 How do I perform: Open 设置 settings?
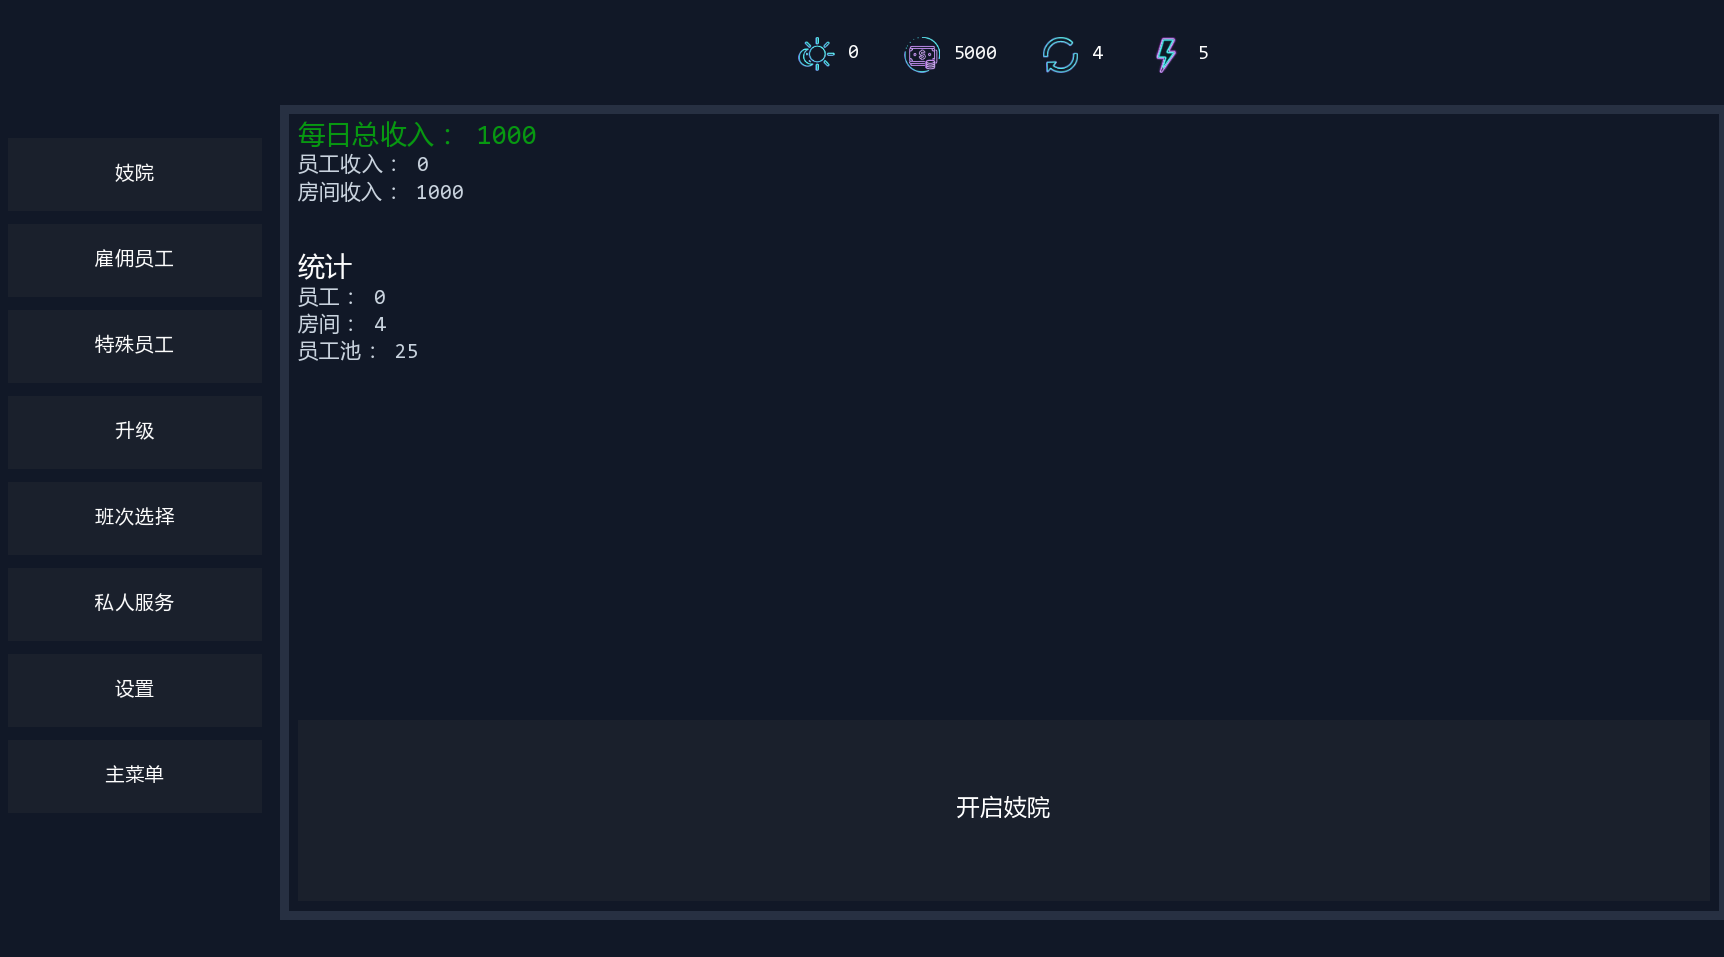tap(135, 690)
